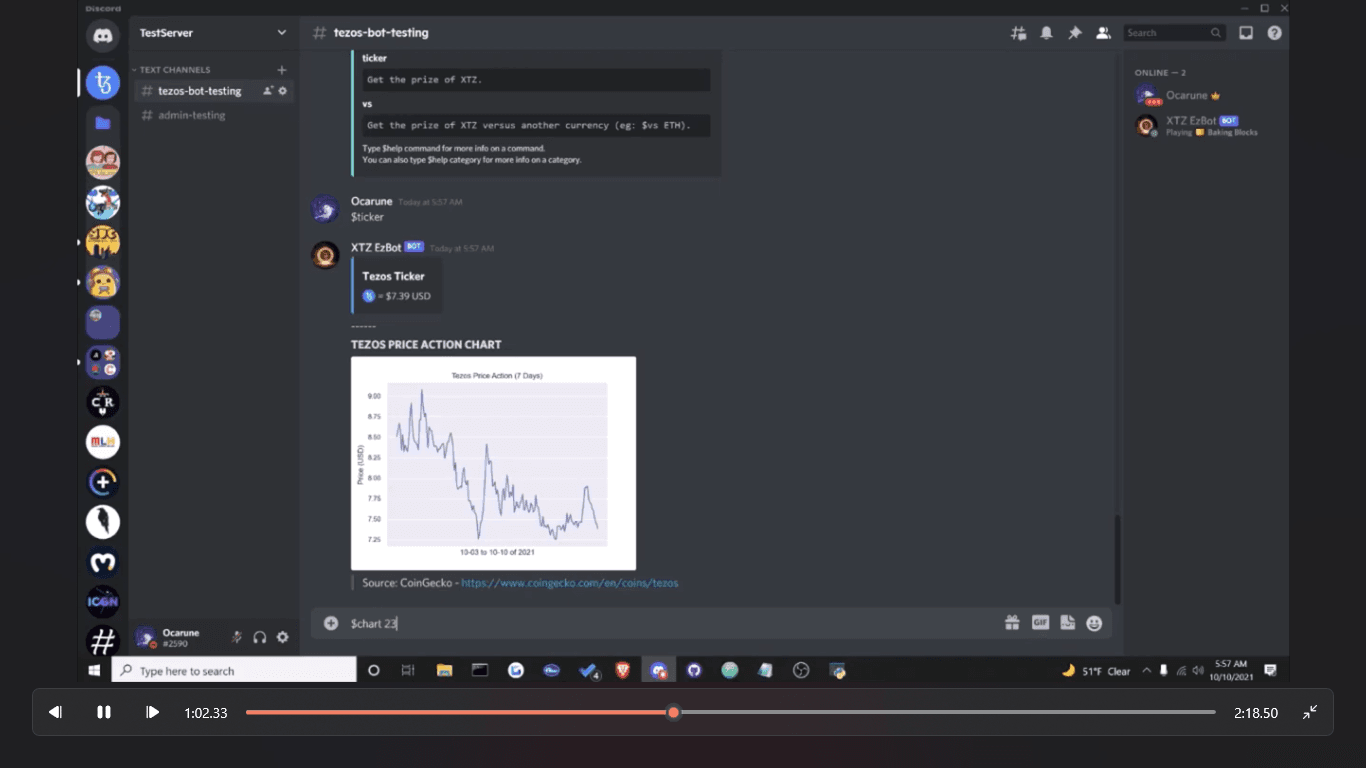Open Discord Home from the server list
The image size is (1366, 768).
coord(103,37)
